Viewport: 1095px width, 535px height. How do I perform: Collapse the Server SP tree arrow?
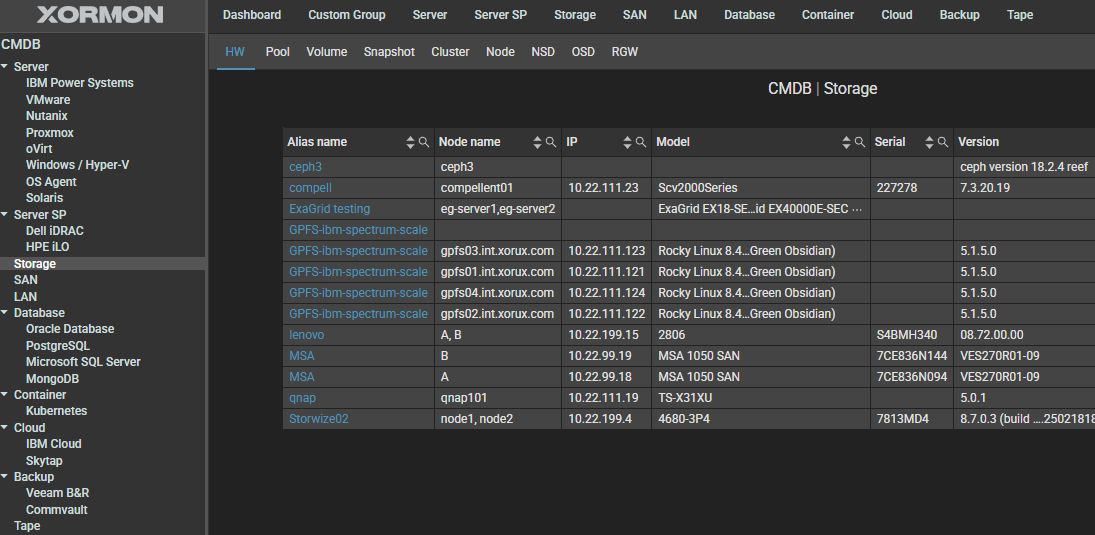(6, 215)
